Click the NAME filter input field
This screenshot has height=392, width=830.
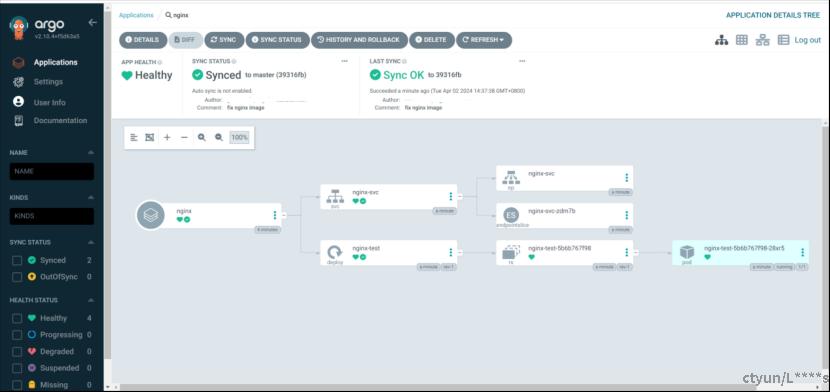tap(52, 171)
